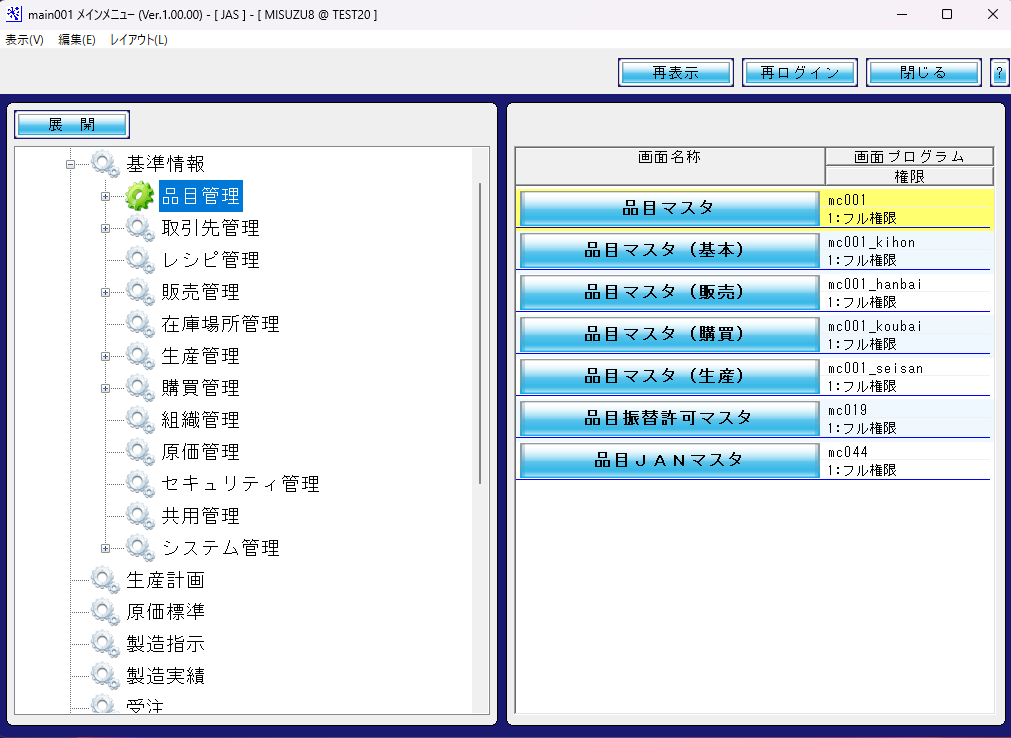Select the gear icon for 在庫場所管理
The image size is (1011, 738).
click(x=140, y=324)
